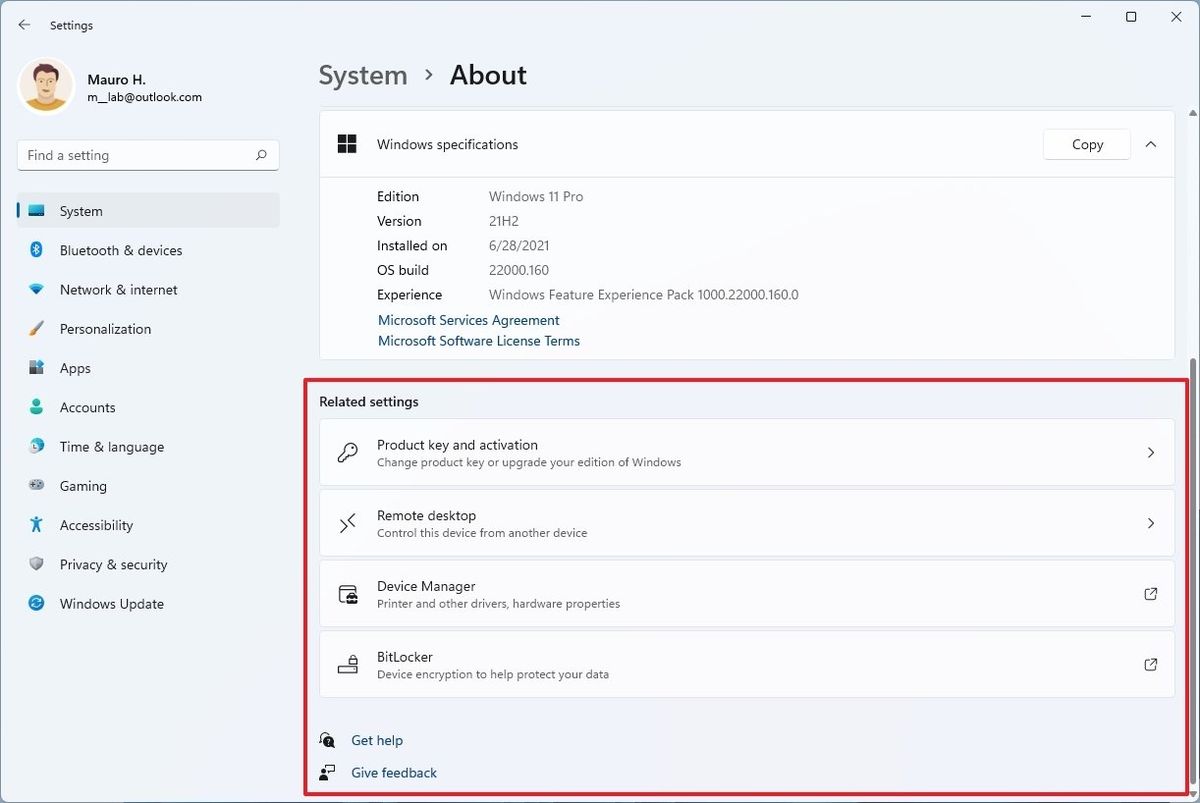The width and height of the screenshot is (1200, 803).
Task: Select System in the breadcrumb path
Action: (x=362, y=75)
